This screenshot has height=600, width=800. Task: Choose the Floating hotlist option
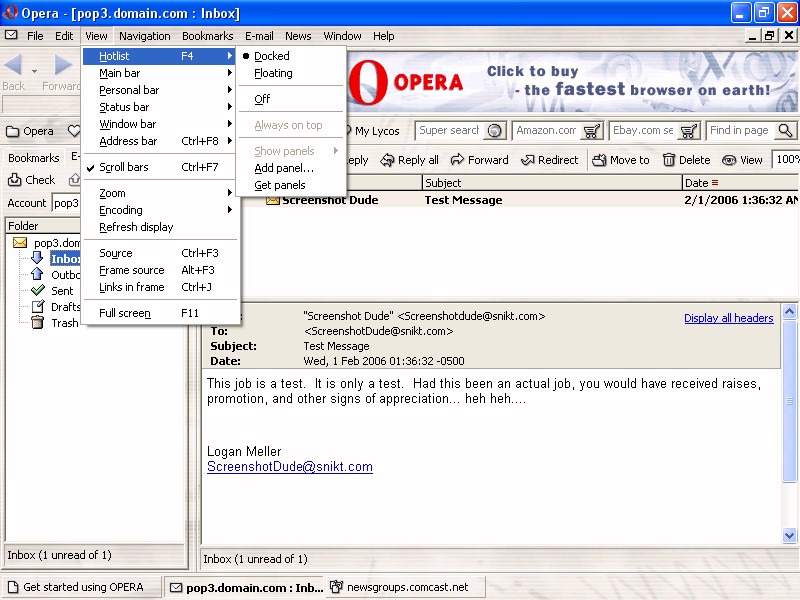[273, 73]
